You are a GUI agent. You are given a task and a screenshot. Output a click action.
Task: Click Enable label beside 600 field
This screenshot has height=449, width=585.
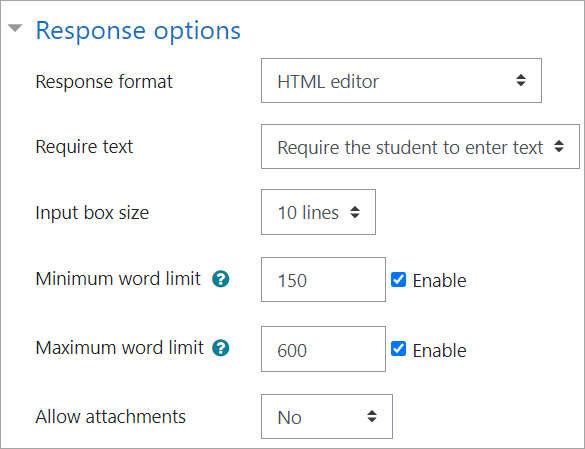439,350
